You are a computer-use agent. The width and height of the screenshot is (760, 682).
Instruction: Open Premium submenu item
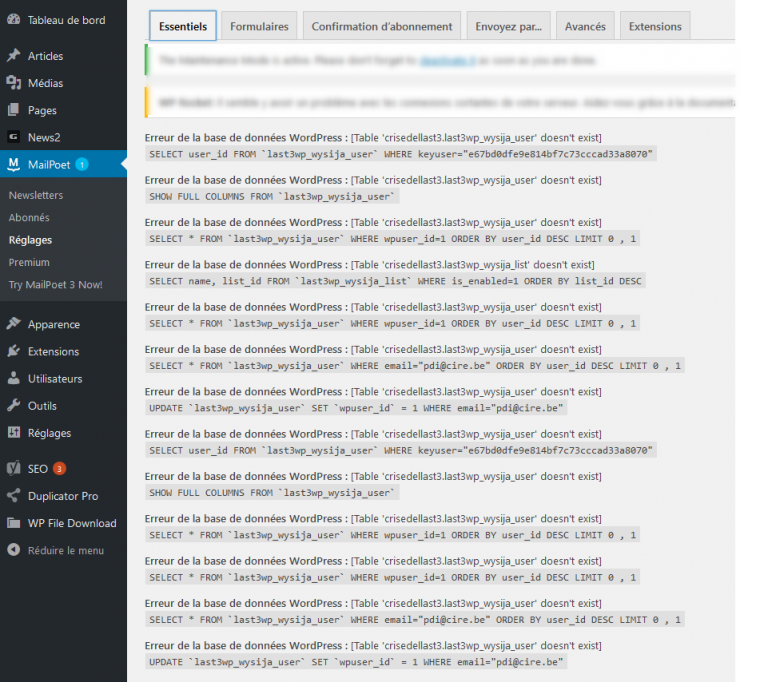(29, 262)
